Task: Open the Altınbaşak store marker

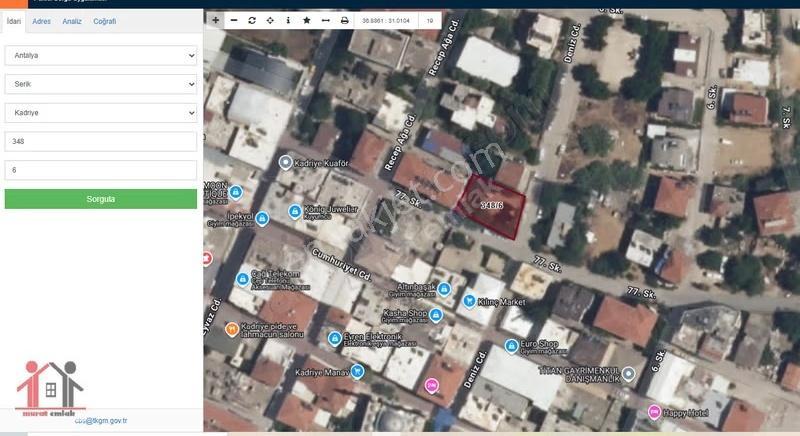Action: [x=444, y=289]
